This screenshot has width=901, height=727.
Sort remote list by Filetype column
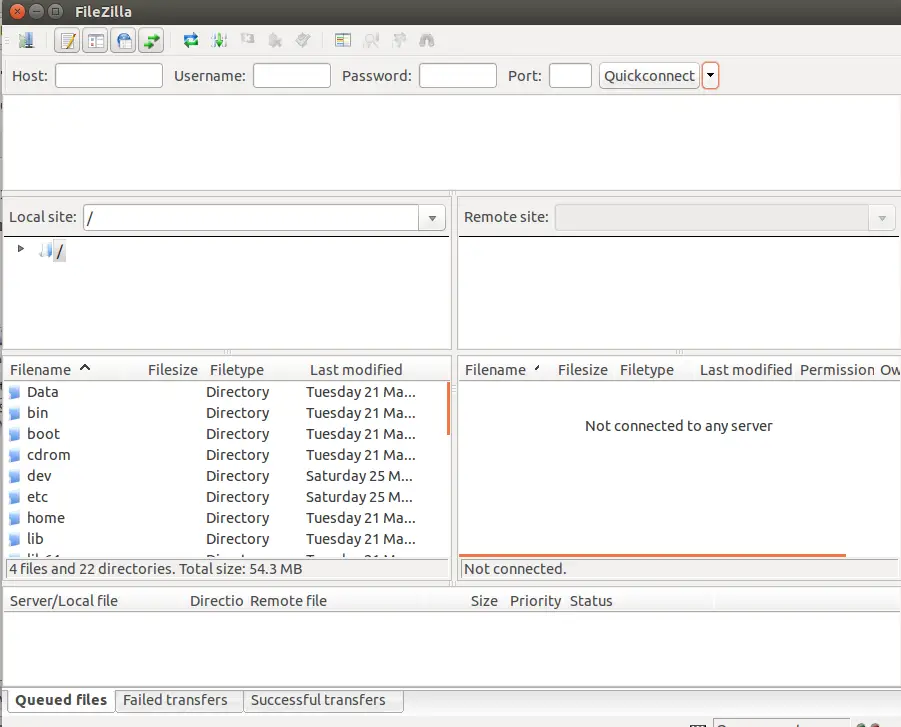[646, 370]
